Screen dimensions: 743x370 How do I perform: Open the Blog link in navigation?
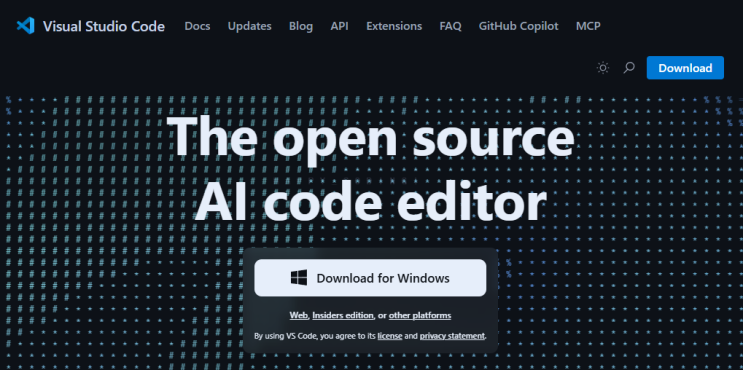pos(301,26)
